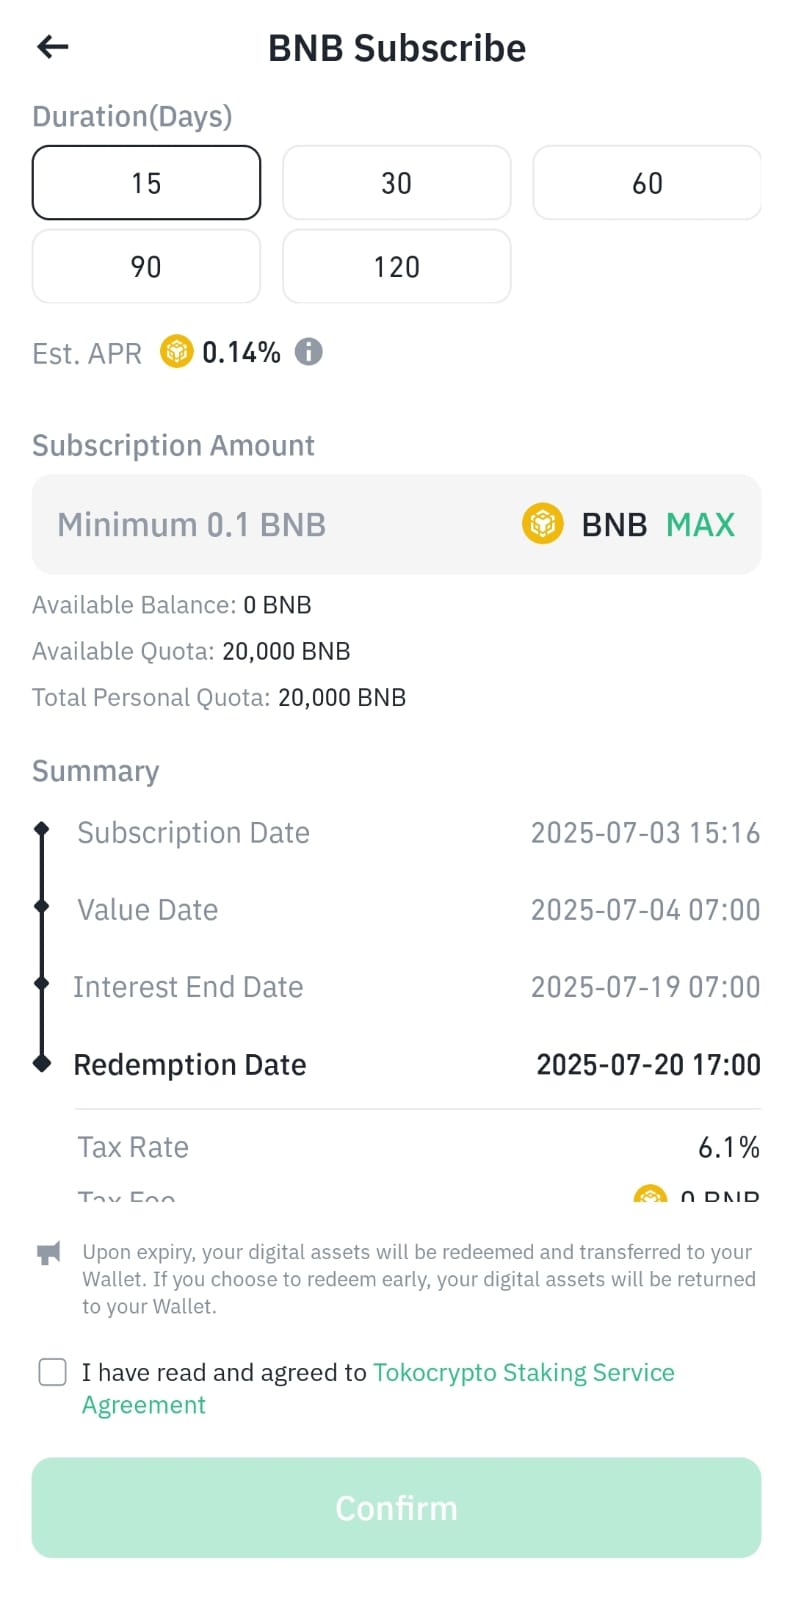Choose the 120 days duration
Screen dimensions: 793x1600
[397, 267]
